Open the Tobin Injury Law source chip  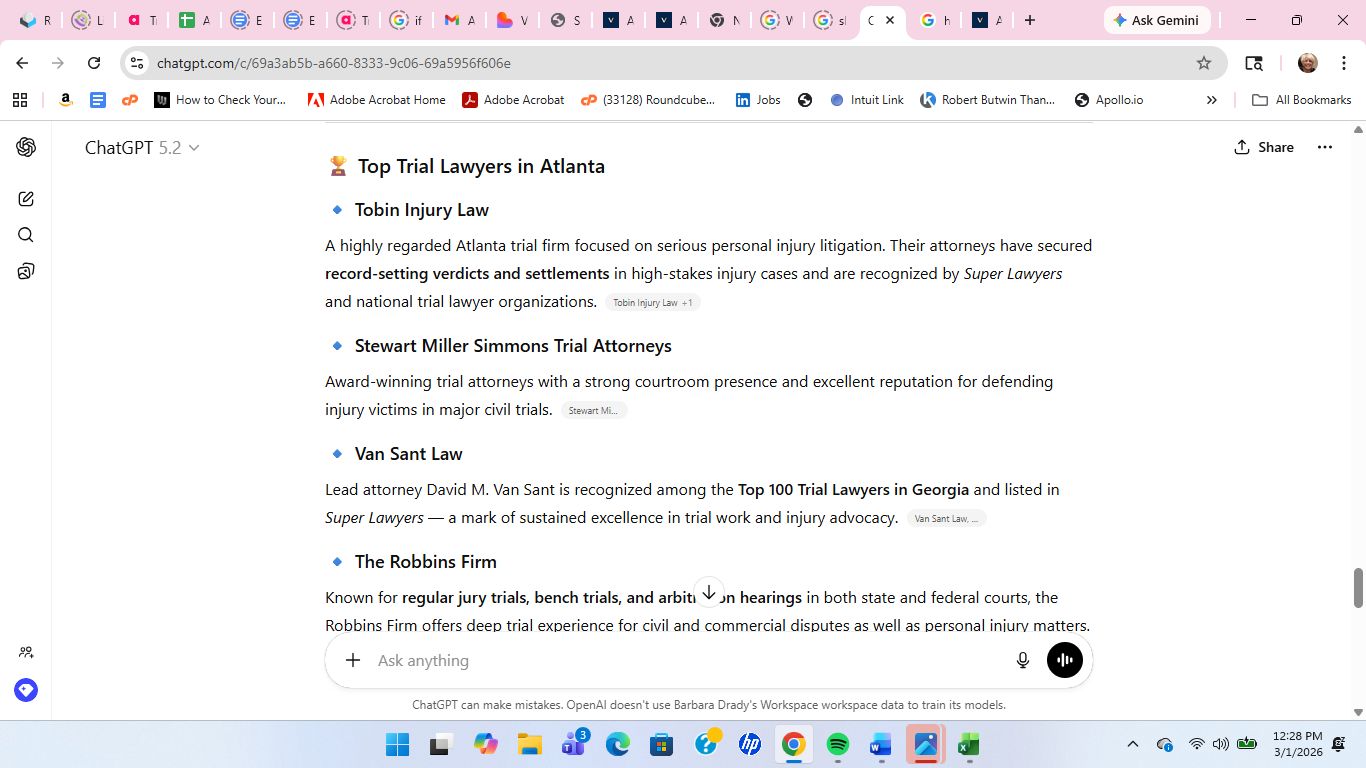click(652, 302)
